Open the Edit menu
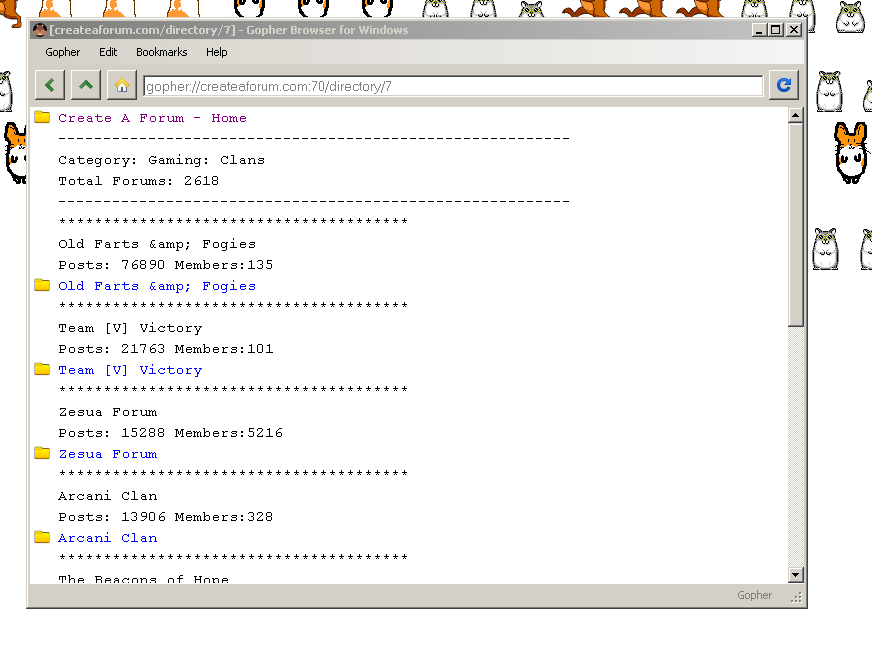Image resolution: width=872 pixels, height=646 pixels. 108,52
